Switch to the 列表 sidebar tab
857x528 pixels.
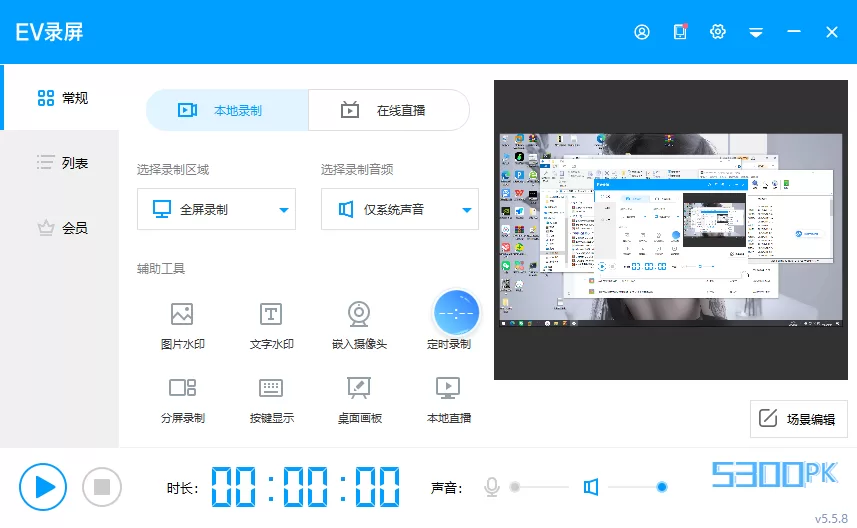pos(62,163)
